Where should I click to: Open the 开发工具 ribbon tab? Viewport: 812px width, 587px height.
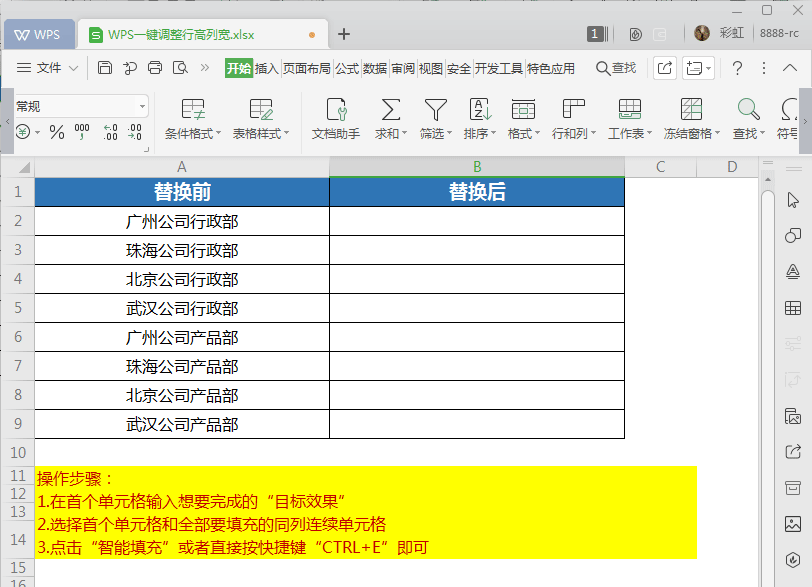[x=499, y=68]
